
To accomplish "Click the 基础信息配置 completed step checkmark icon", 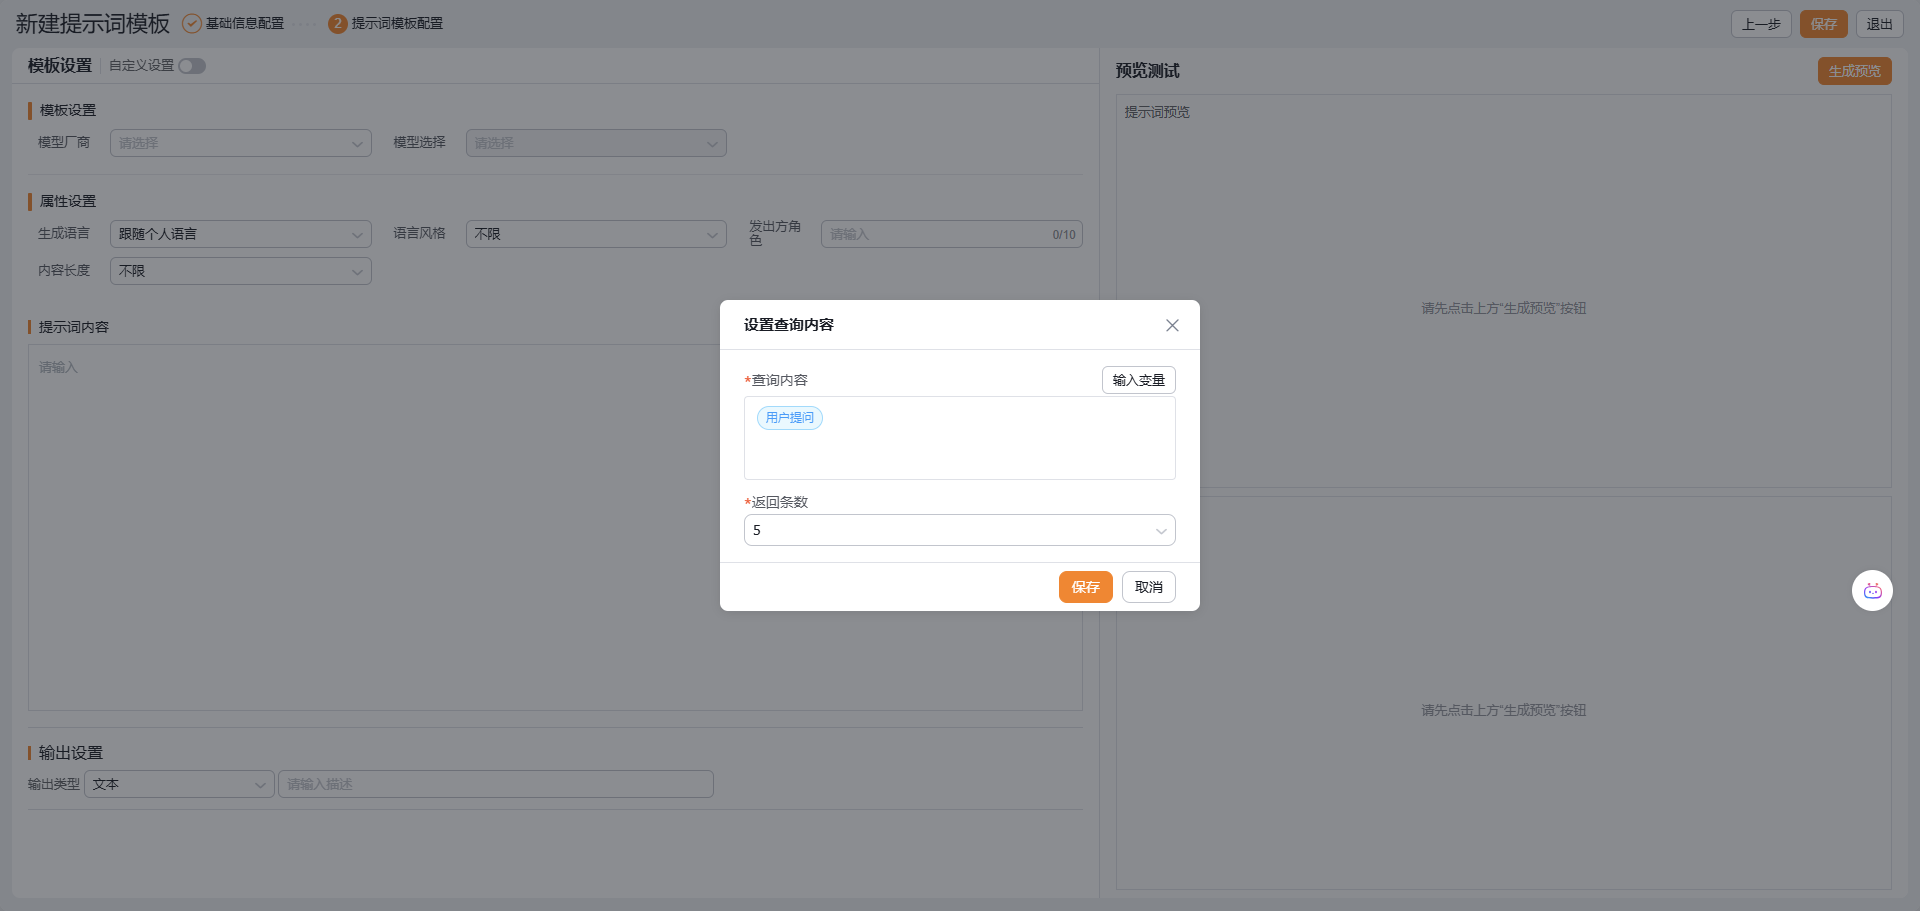I will click(191, 23).
